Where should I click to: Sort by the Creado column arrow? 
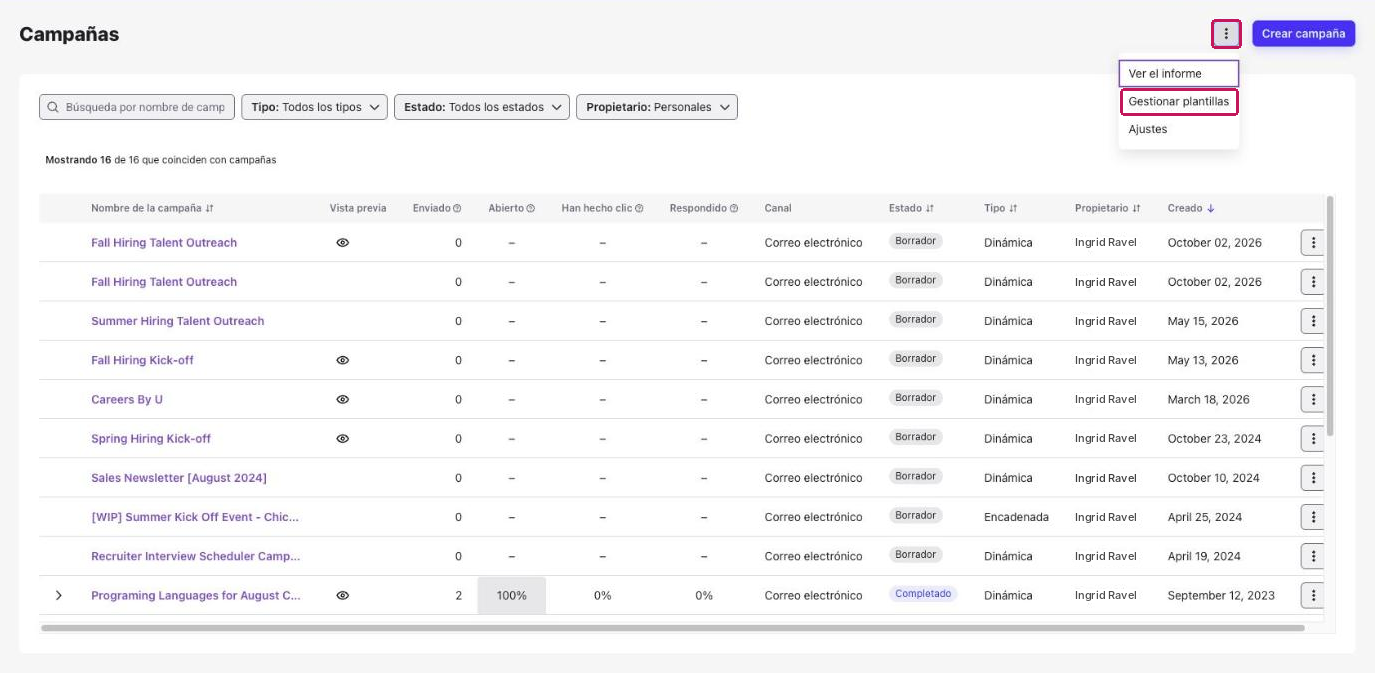1211,208
